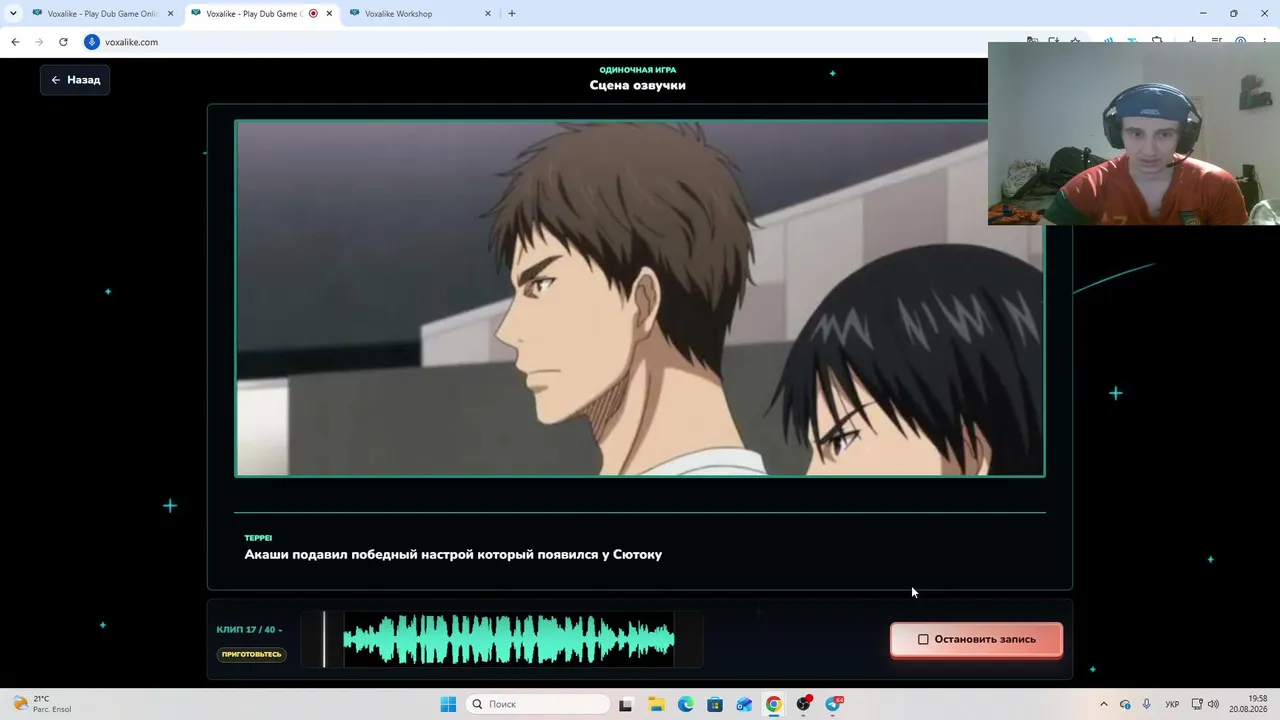Click the audio waveform timeline

point(502,639)
